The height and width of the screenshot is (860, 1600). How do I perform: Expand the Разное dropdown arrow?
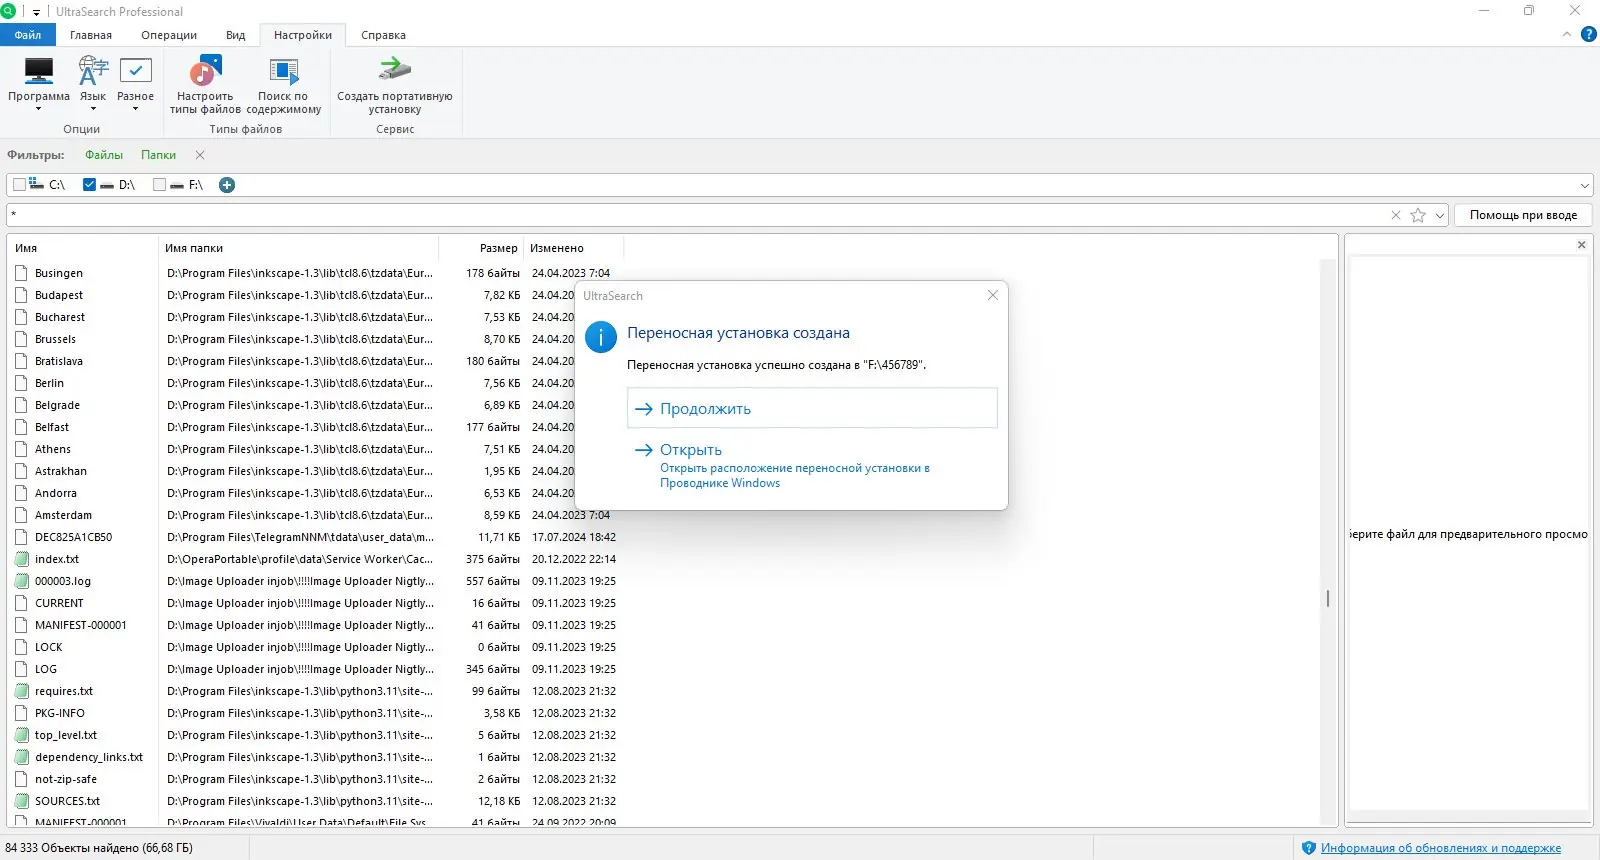pos(135,109)
